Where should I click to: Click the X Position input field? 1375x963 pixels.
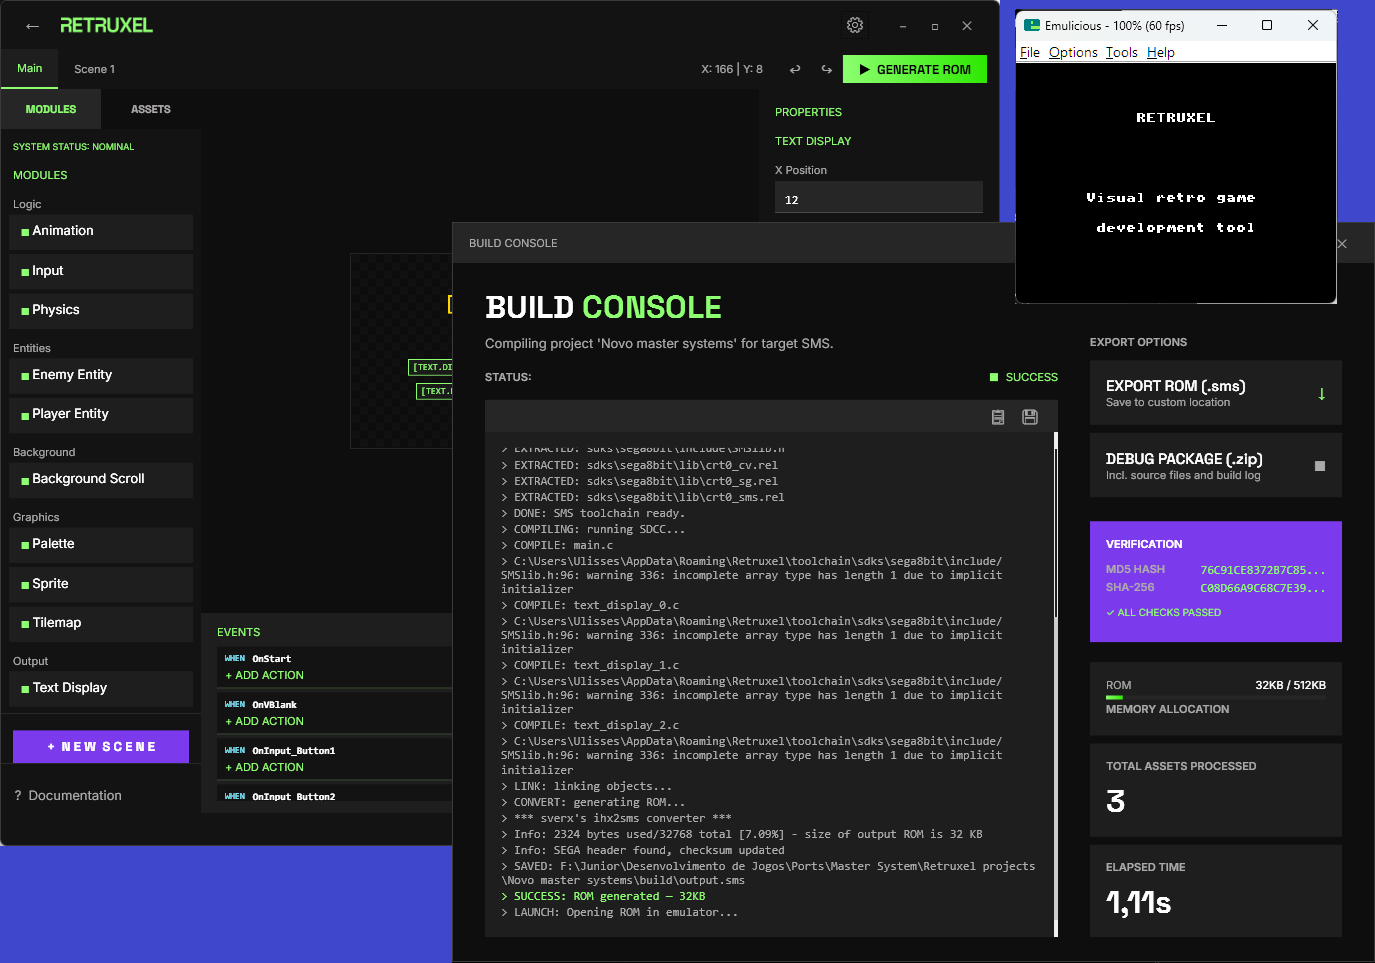coord(878,198)
